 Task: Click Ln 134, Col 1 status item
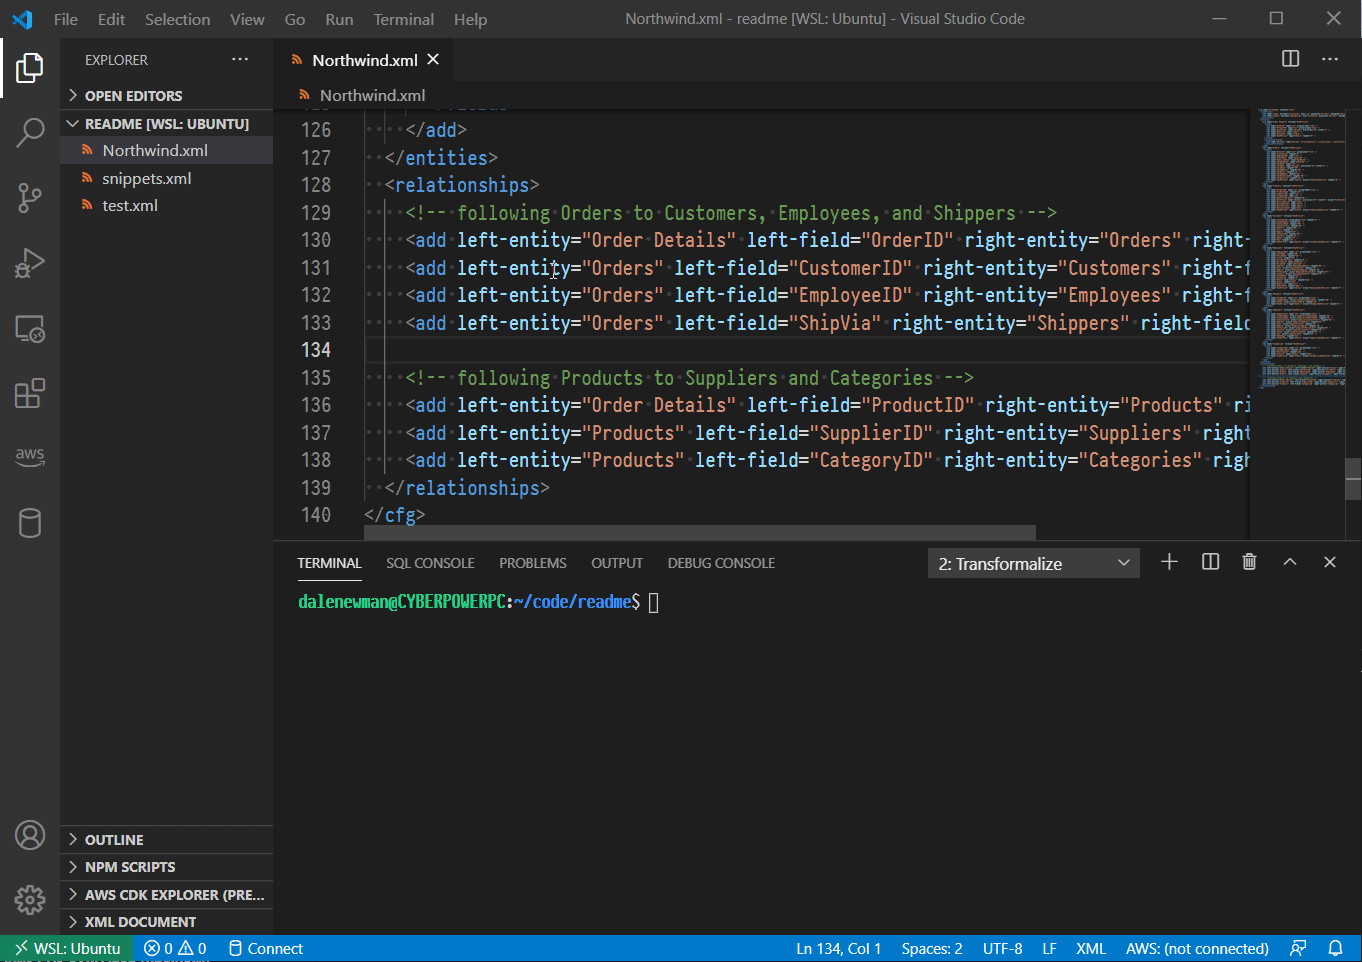(x=838, y=948)
